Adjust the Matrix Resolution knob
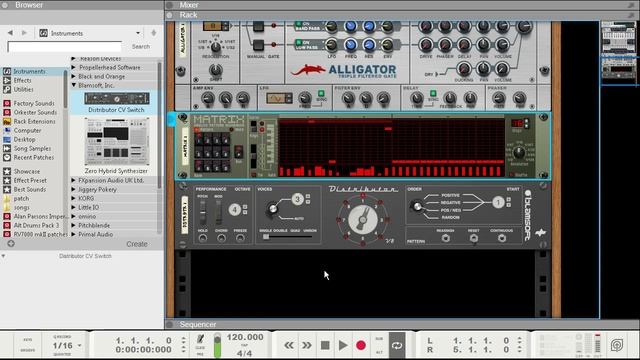 518,153
